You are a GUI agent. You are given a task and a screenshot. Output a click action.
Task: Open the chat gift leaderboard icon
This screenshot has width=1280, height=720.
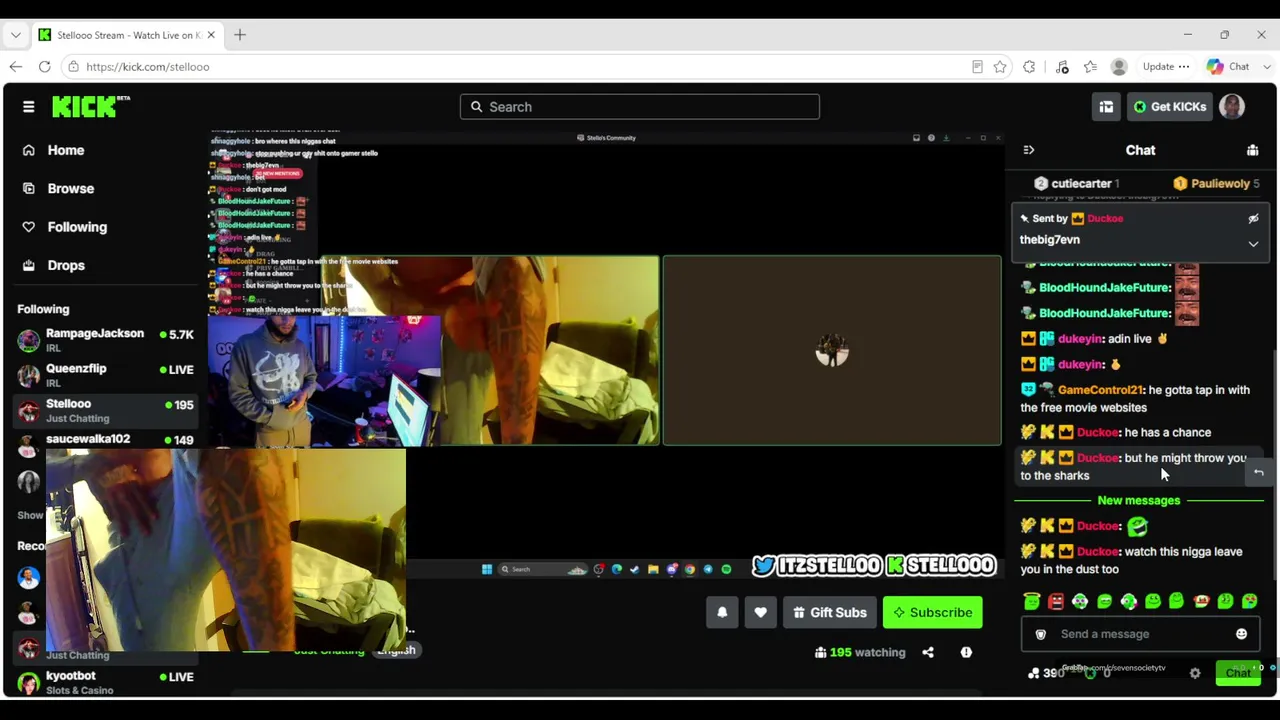[1252, 150]
